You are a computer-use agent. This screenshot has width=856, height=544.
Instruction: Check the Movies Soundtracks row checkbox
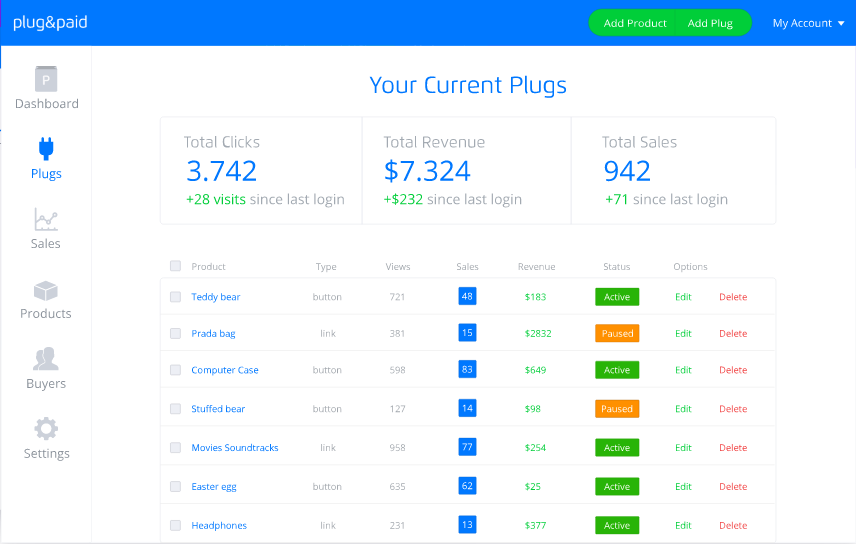tap(175, 447)
